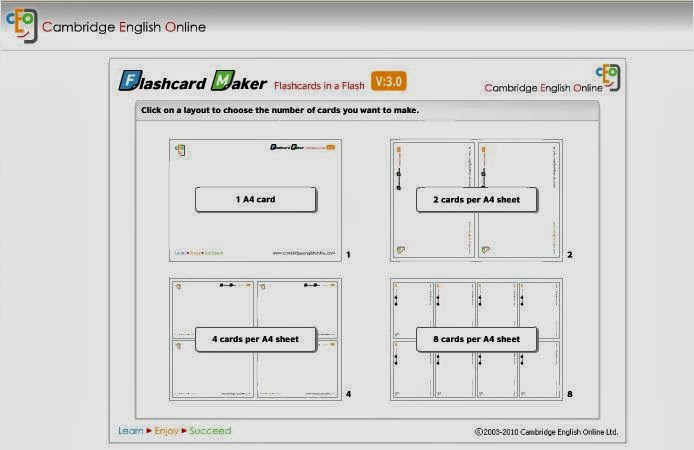This screenshot has width=694, height=450.
Task: Click the number 4 label beside the four-card layout
Action: tap(348, 394)
